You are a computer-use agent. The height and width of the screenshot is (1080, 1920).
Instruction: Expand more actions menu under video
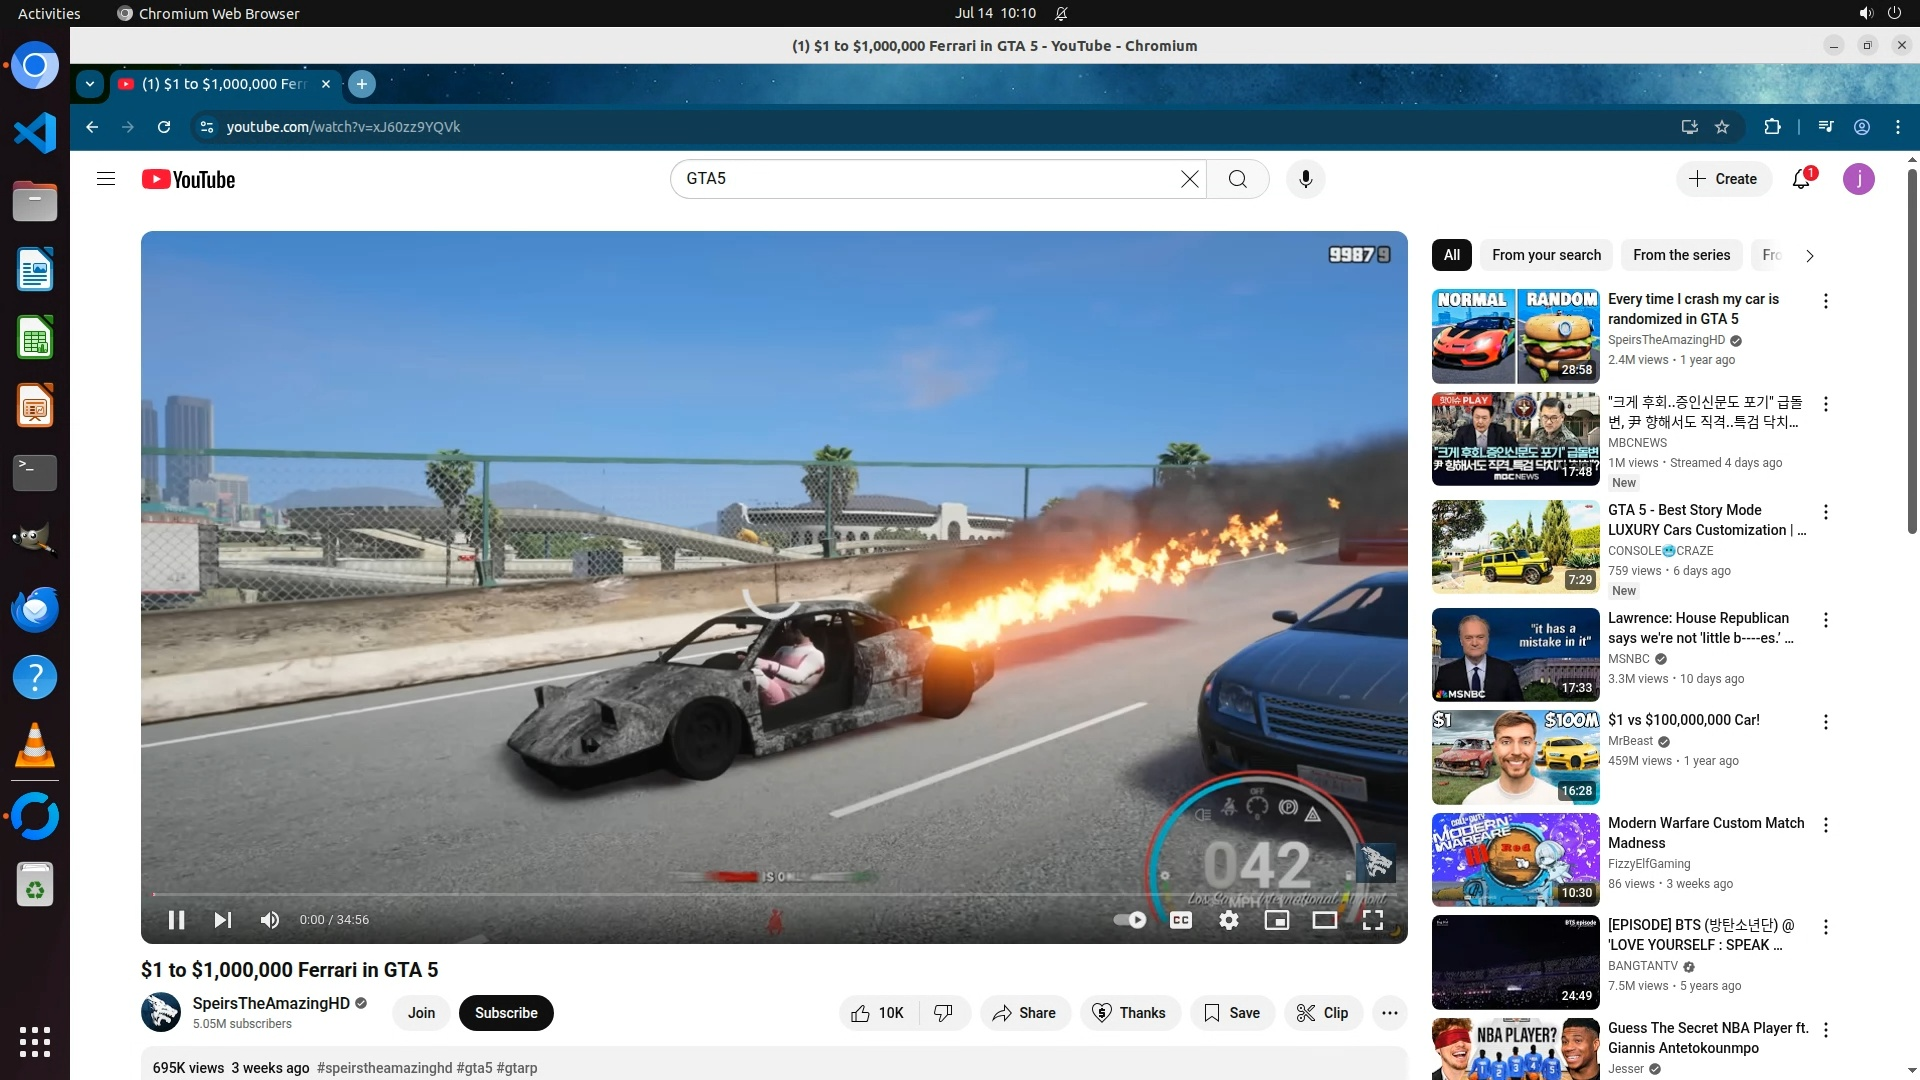pos(1389,1013)
